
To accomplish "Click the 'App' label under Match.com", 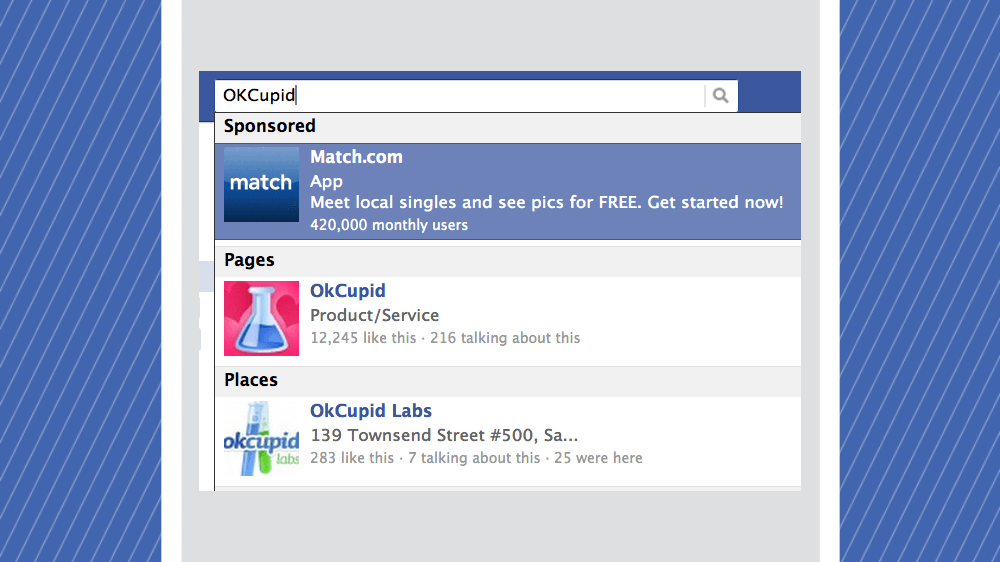I will click(326, 181).
